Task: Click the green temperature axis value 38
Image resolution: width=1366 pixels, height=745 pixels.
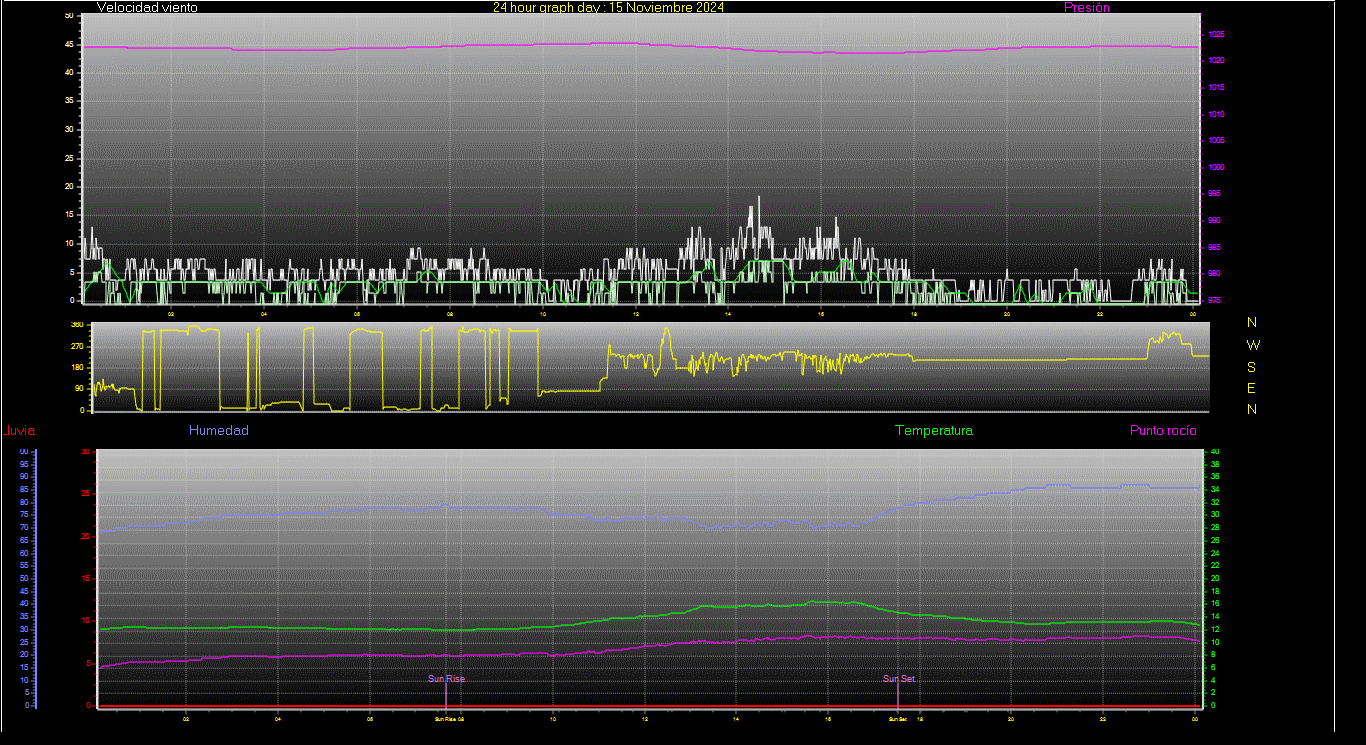Action: [x=1216, y=464]
